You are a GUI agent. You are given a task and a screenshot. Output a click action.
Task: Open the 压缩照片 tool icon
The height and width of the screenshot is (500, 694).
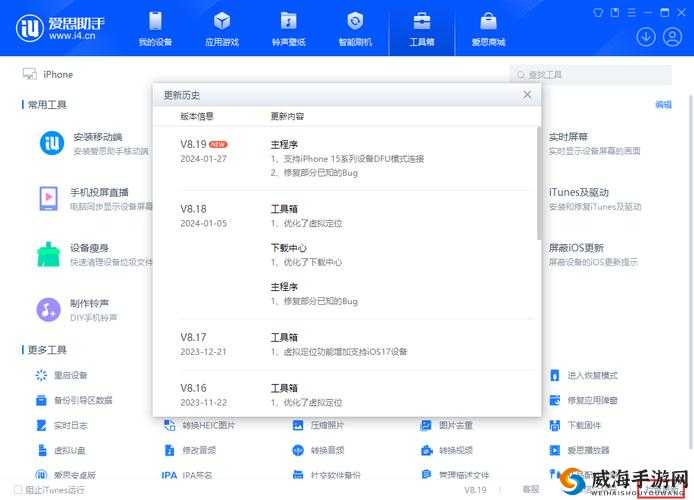click(298, 425)
